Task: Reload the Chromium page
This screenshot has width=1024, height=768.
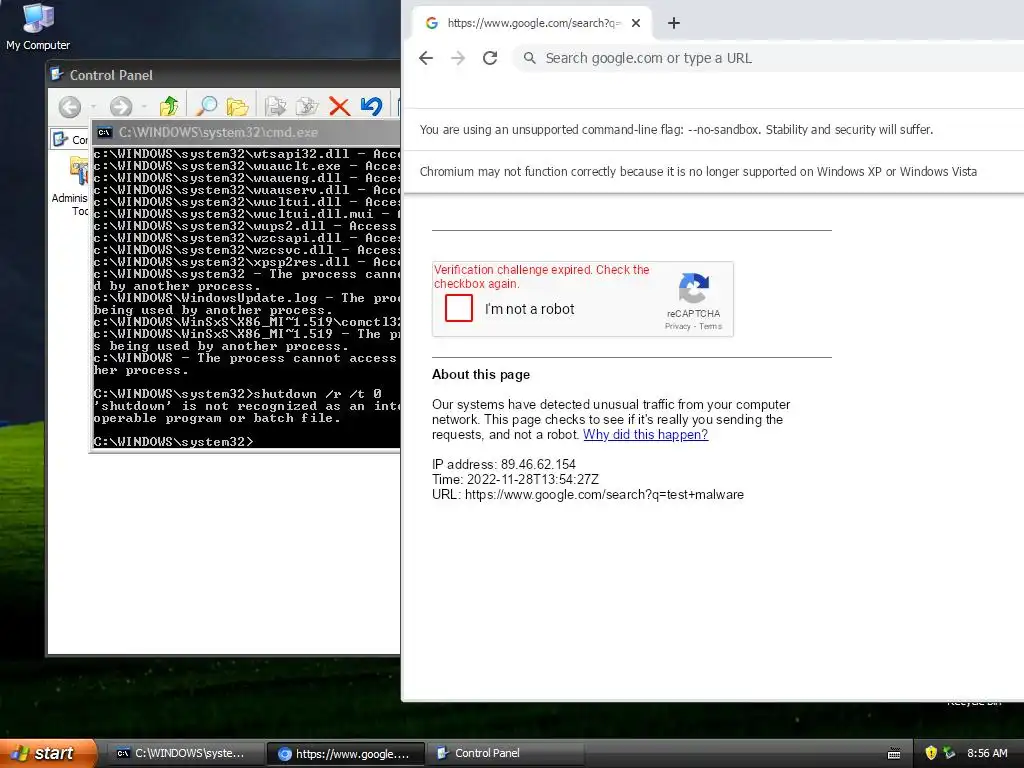Action: pyautogui.click(x=490, y=58)
